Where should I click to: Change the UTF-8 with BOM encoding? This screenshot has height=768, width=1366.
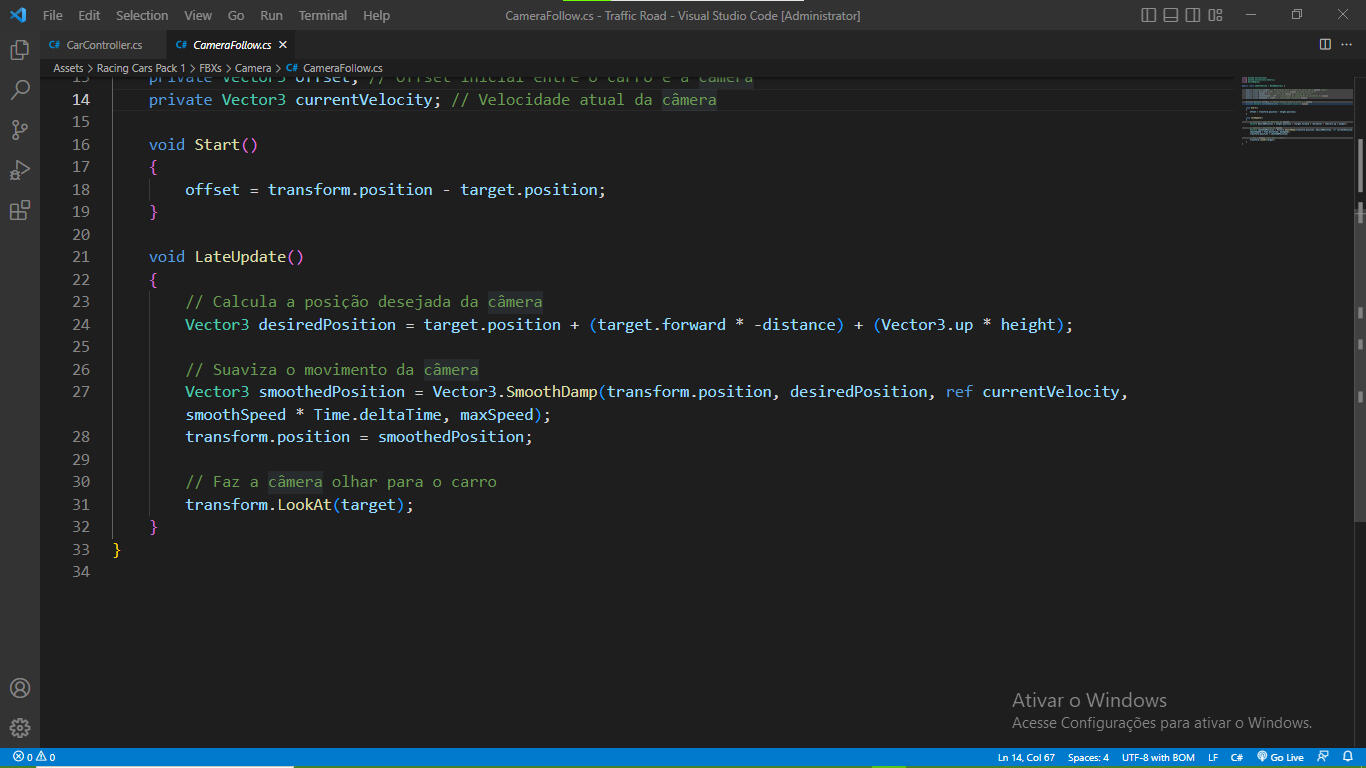(1157, 757)
